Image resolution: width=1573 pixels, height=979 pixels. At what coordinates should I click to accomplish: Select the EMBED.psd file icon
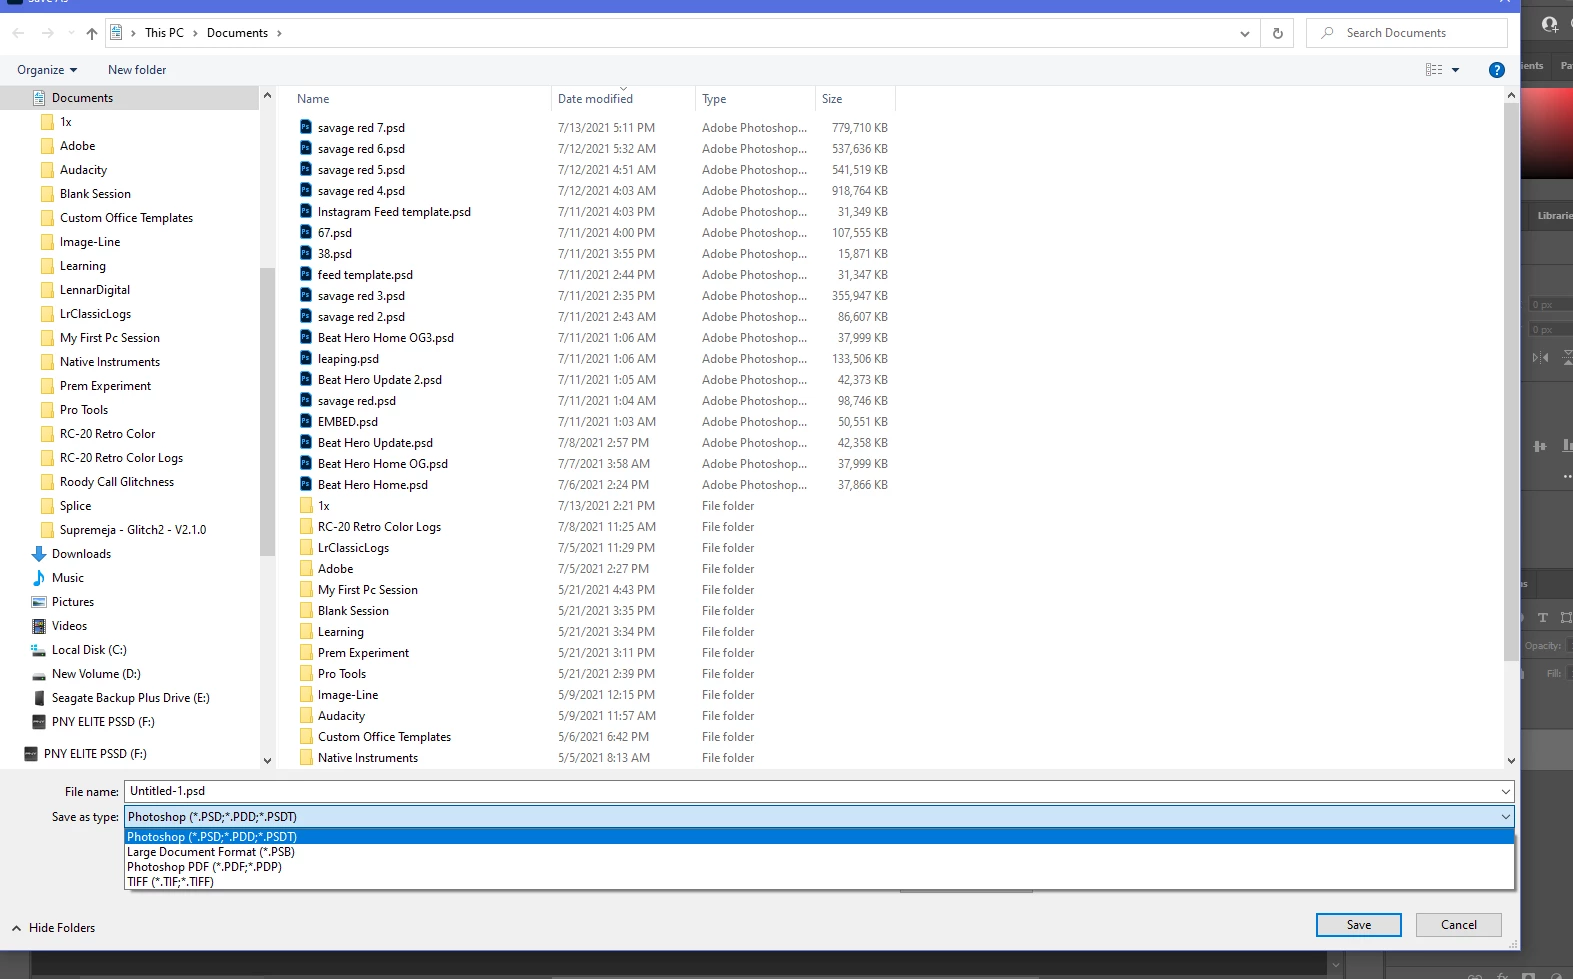coord(306,421)
